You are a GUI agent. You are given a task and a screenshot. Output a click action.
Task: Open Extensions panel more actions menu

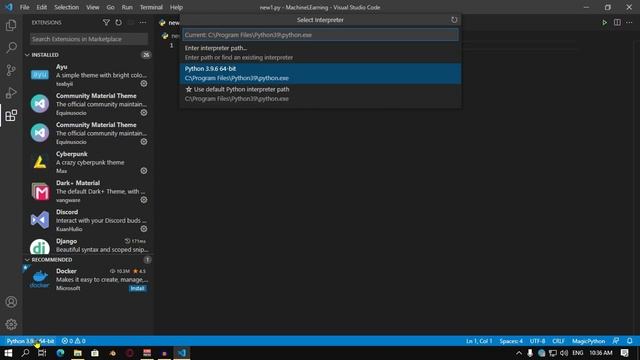point(142,22)
